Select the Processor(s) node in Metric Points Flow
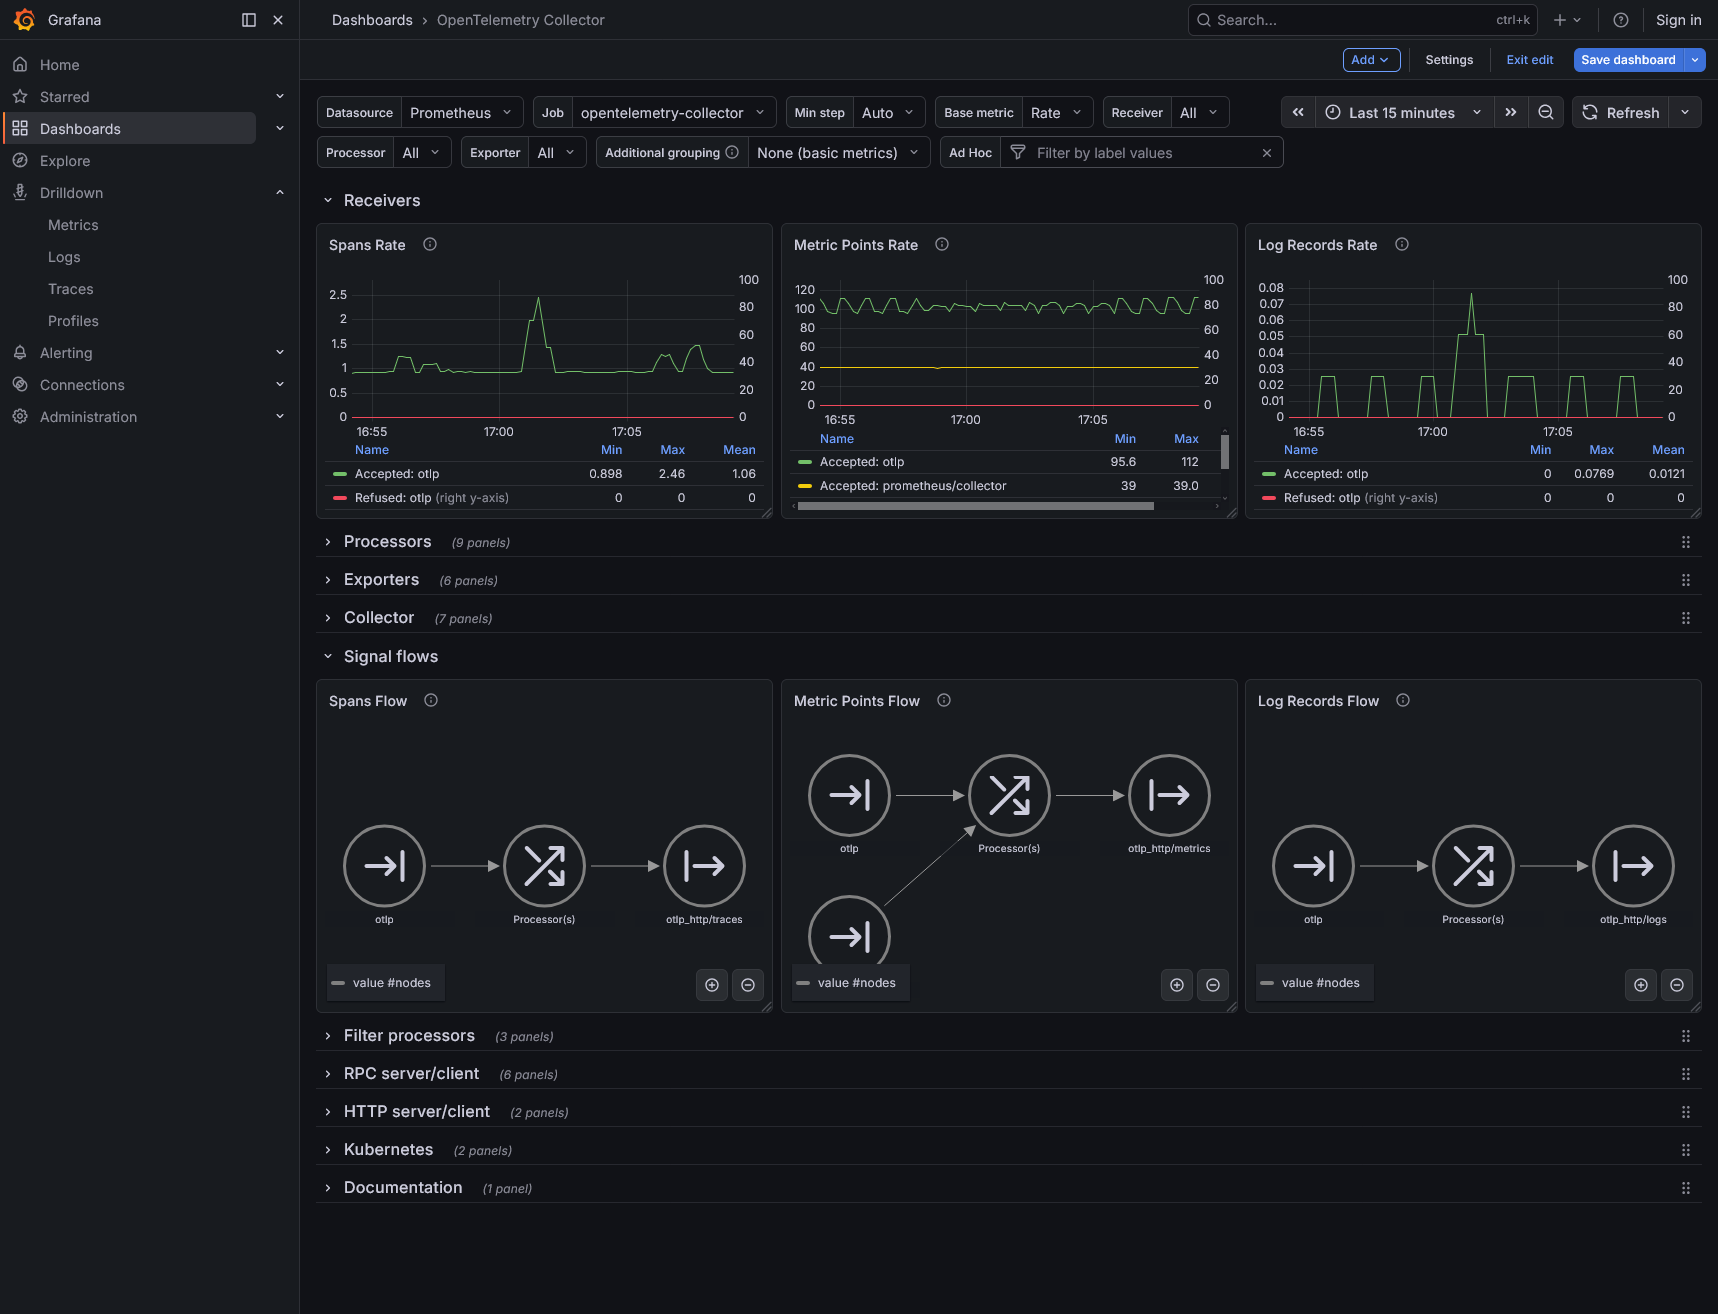This screenshot has height=1314, width=1718. pos(1010,795)
